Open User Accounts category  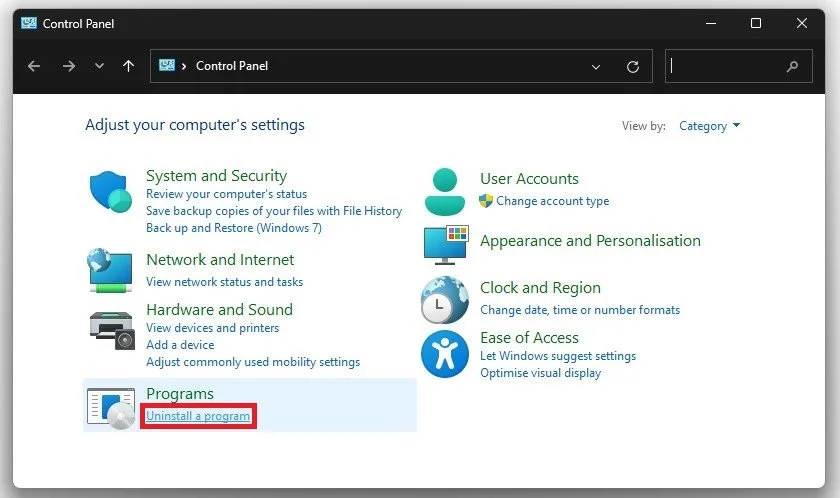click(x=529, y=178)
